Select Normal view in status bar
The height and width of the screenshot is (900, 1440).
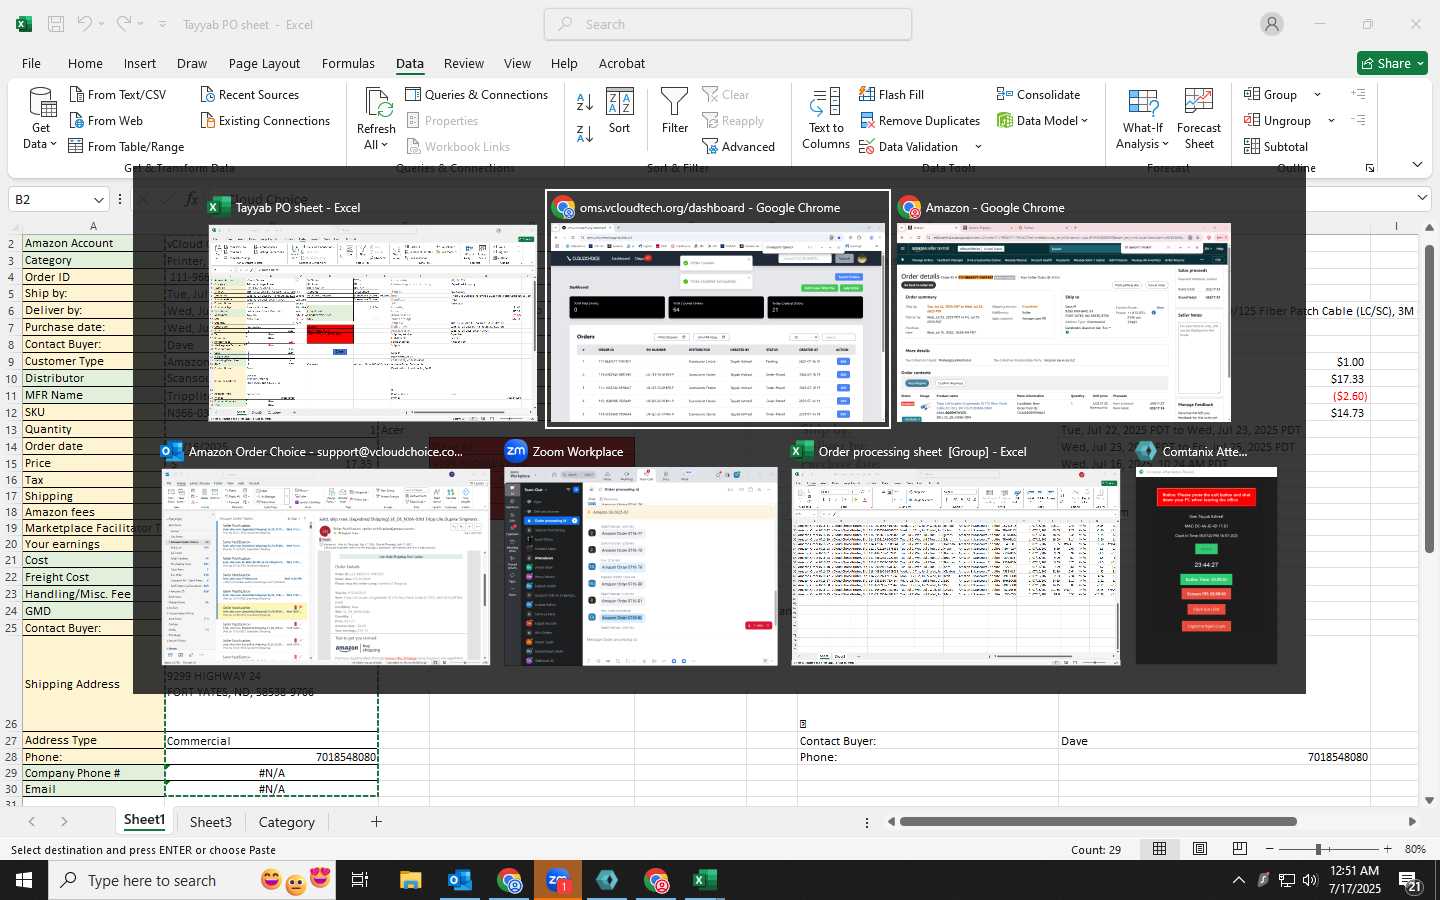(x=1160, y=849)
